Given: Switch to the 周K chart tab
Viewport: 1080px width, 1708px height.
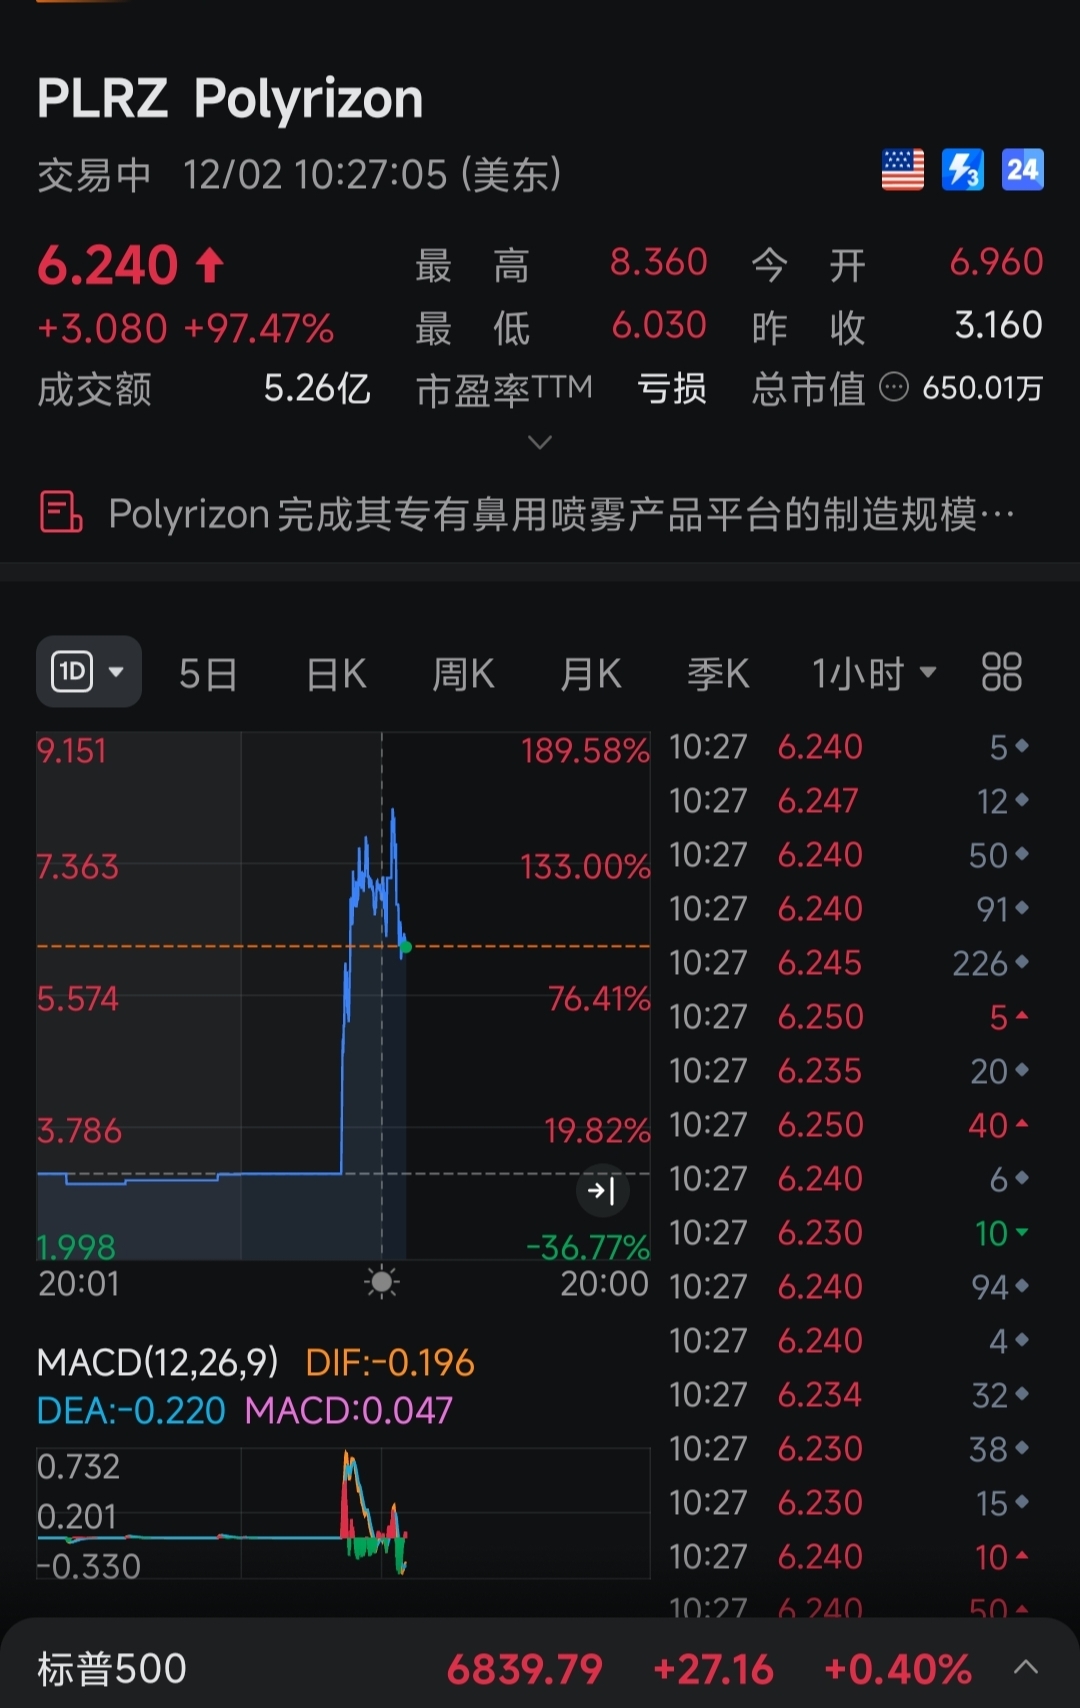Looking at the screenshot, I should [463, 674].
